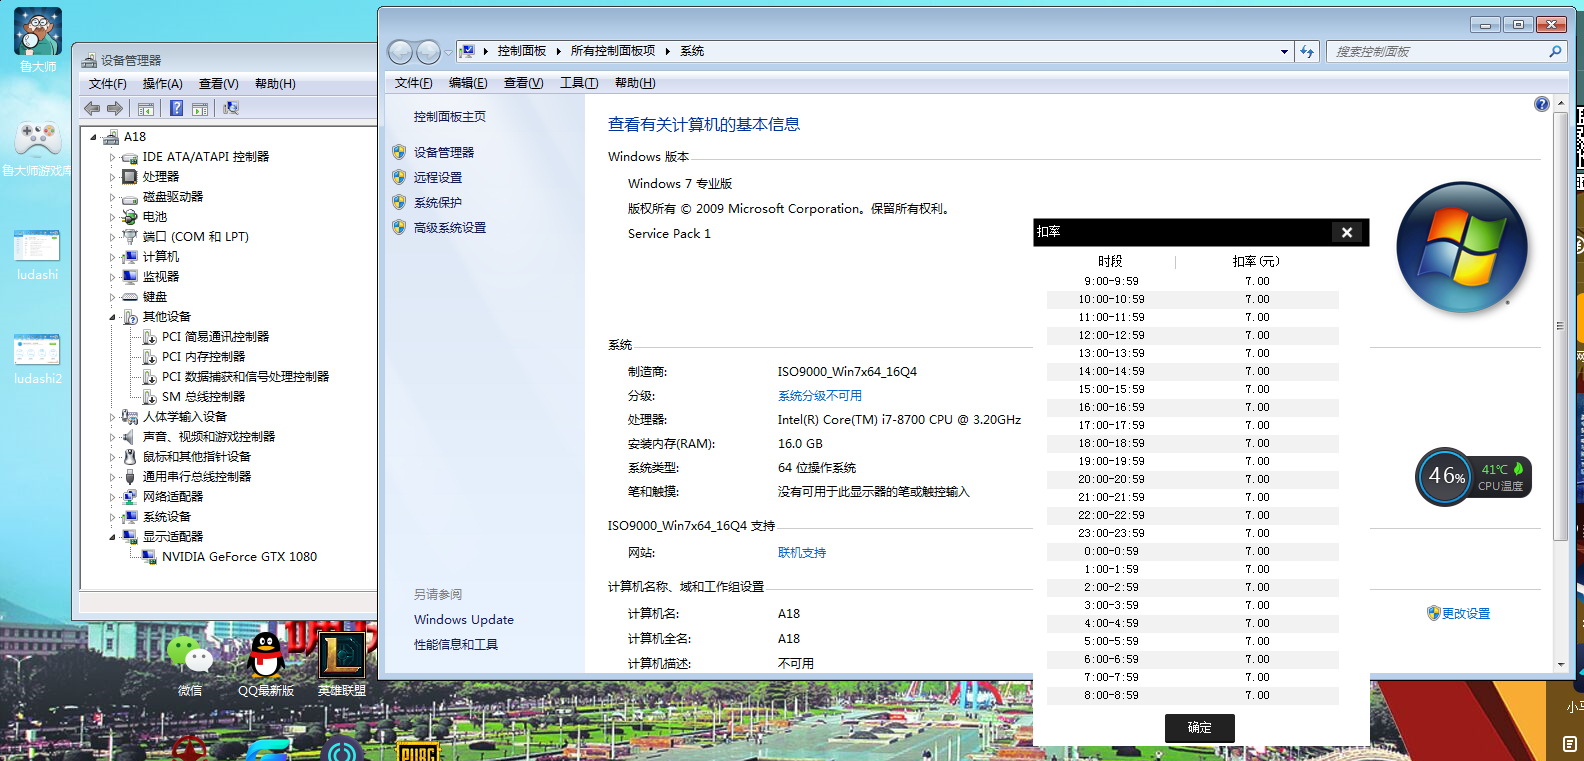Click the 更改设置 link
The width and height of the screenshot is (1584, 761).
(x=1465, y=614)
